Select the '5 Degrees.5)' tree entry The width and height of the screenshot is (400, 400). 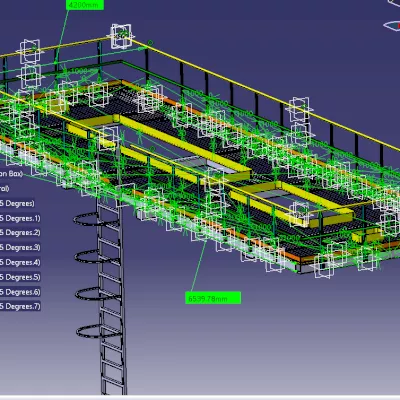coord(20,277)
